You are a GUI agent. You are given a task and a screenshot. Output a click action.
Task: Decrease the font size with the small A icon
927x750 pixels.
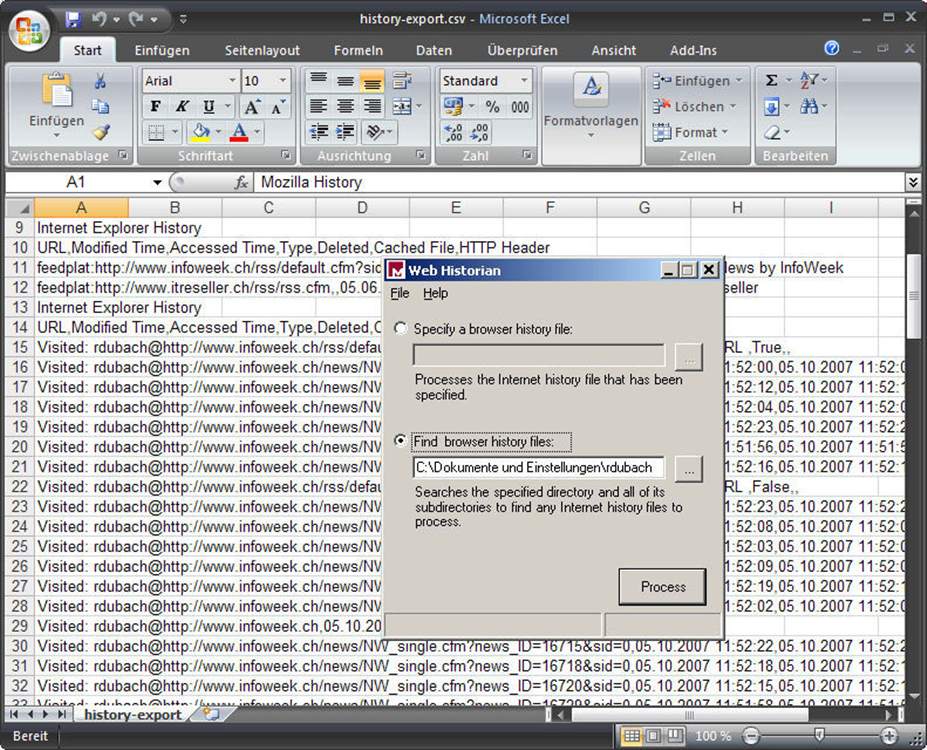[x=277, y=107]
